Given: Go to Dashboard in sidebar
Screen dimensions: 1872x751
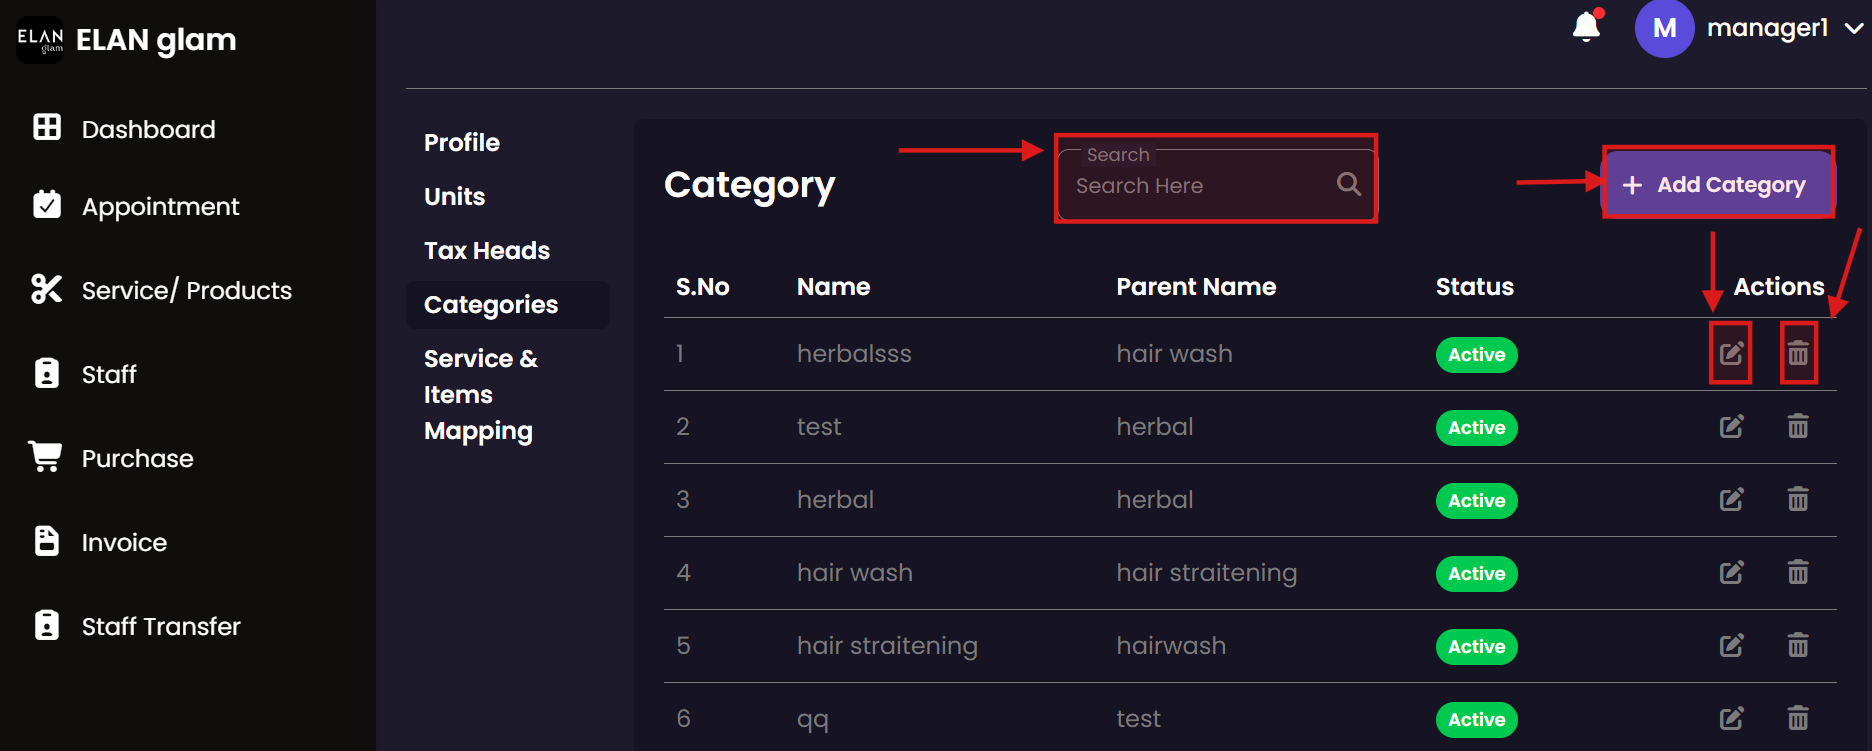Looking at the screenshot, I should [x=148, y=129].
